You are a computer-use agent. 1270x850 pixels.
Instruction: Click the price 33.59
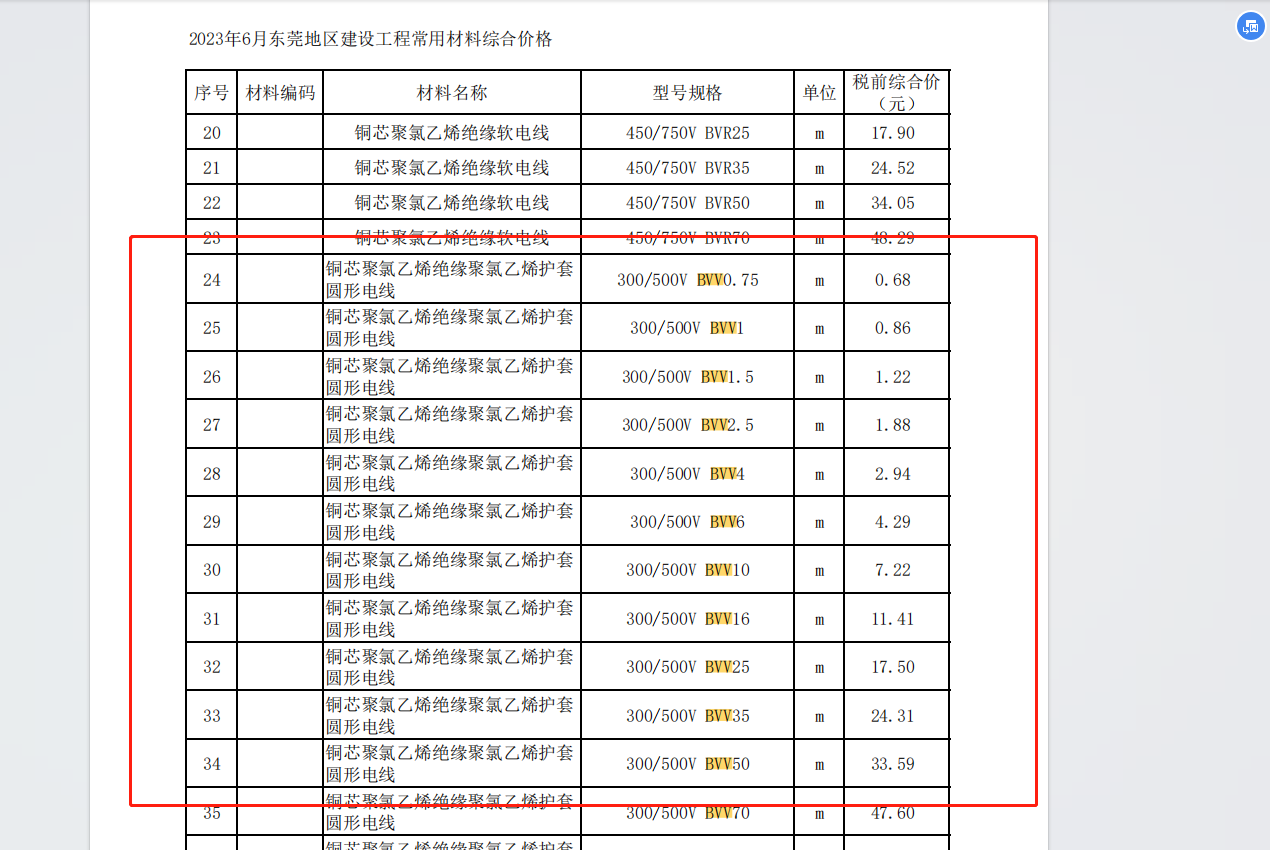tap(893, 764)
